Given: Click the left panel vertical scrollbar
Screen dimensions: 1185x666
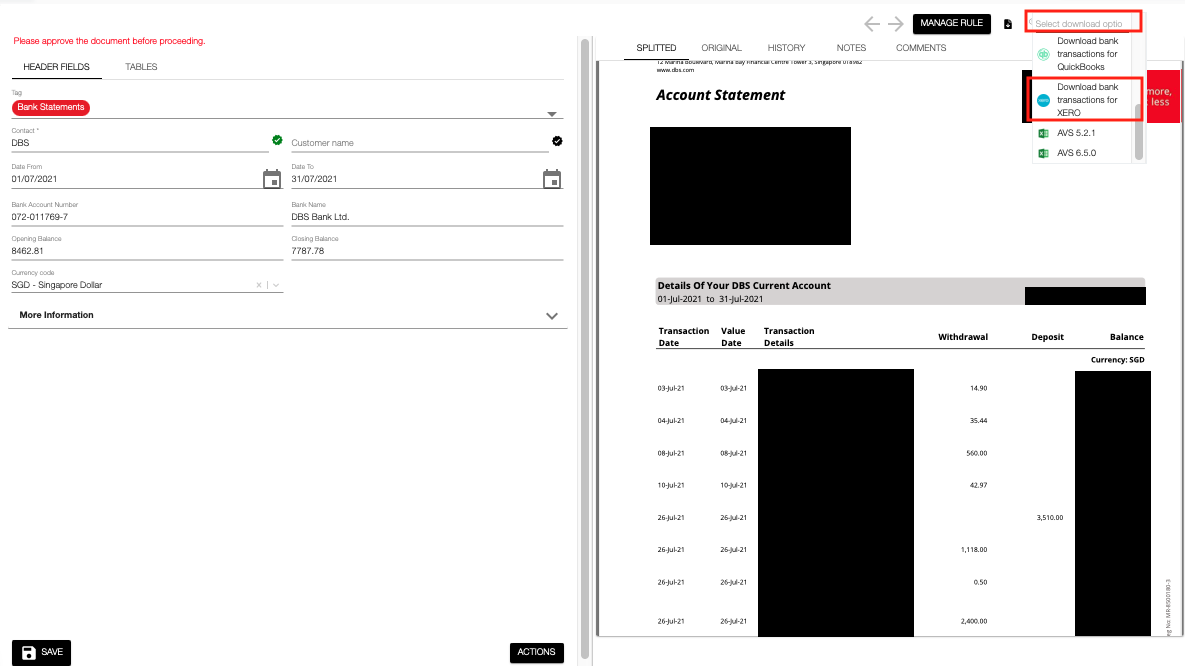Looking at the screenshot, I should [584, 348].
